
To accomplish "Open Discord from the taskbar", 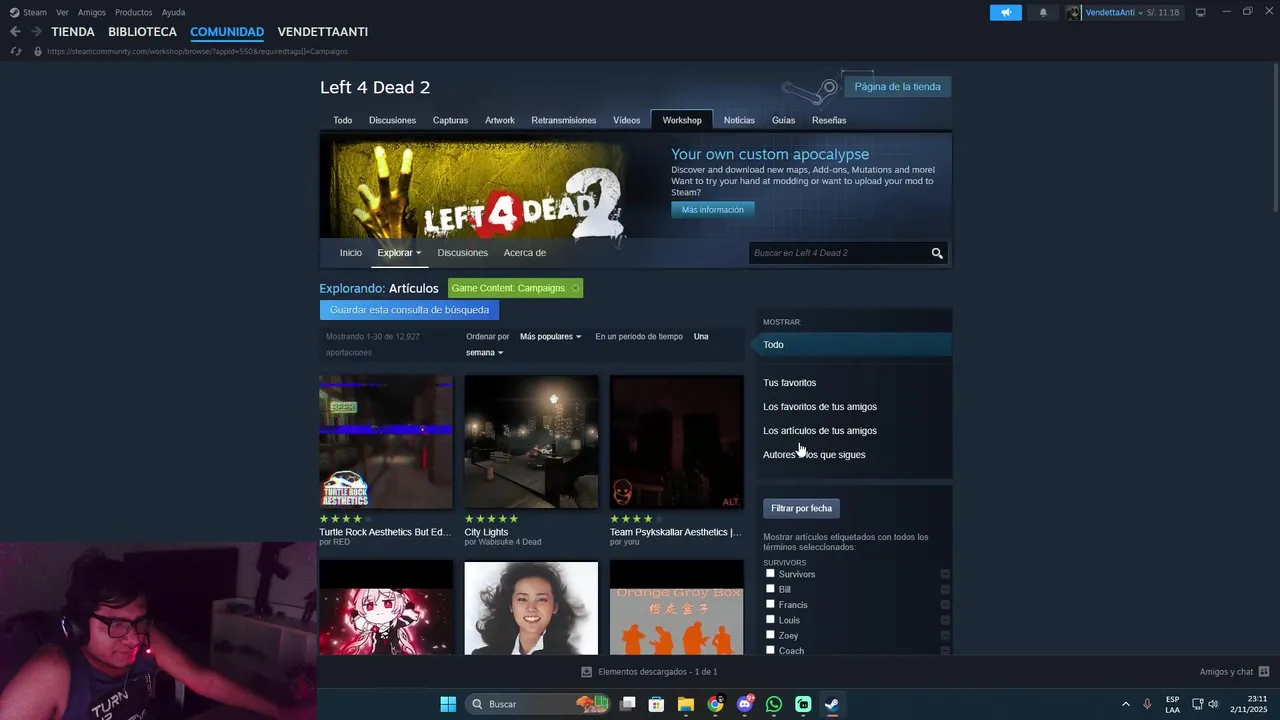I will (x=744, y=704).
